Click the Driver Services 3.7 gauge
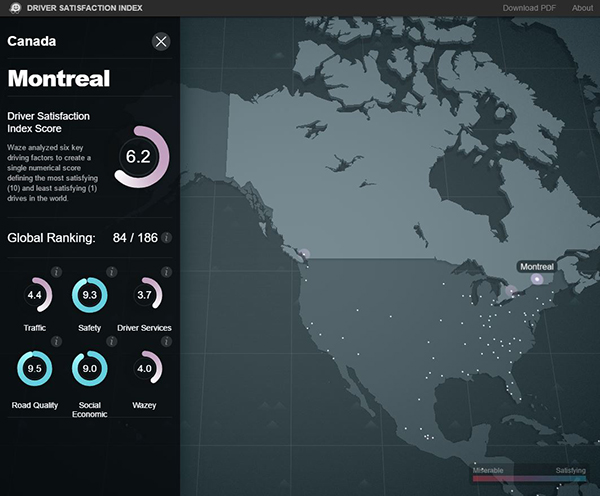600x496 pixels. coord(145,295)
